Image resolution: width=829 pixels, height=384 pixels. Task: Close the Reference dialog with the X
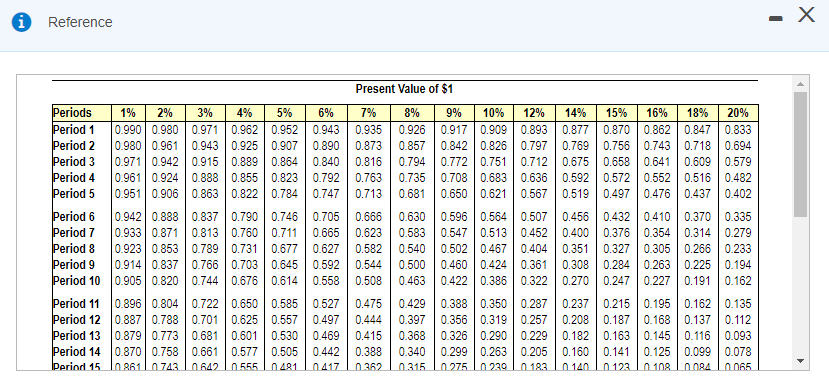(806, 15)
